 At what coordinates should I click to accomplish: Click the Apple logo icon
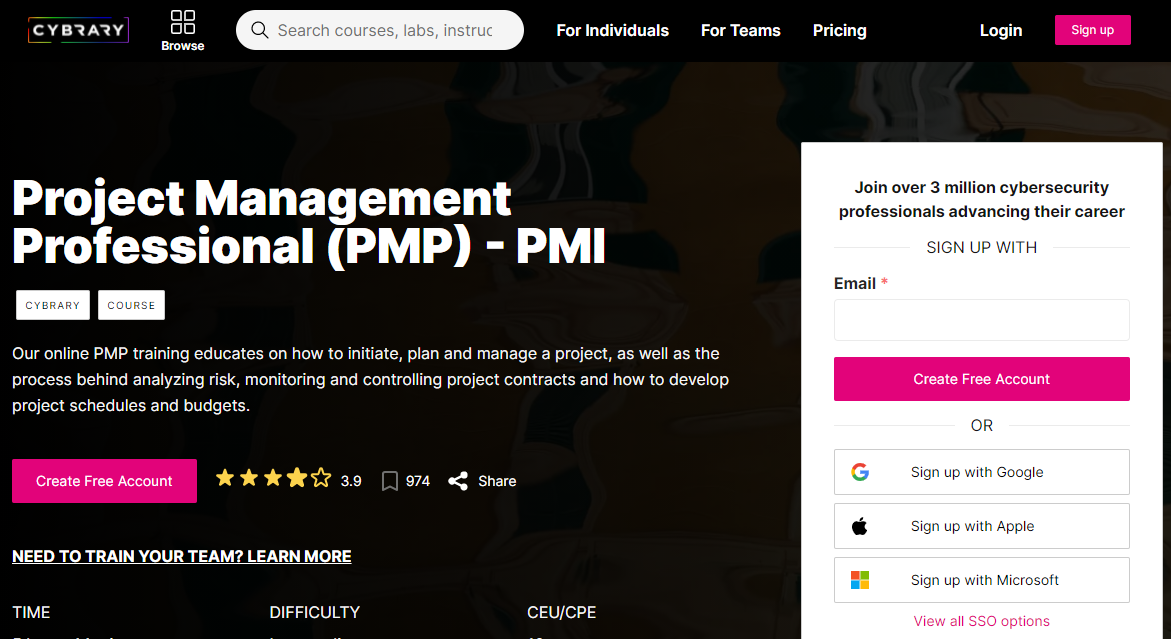click(x=860, y=525)
